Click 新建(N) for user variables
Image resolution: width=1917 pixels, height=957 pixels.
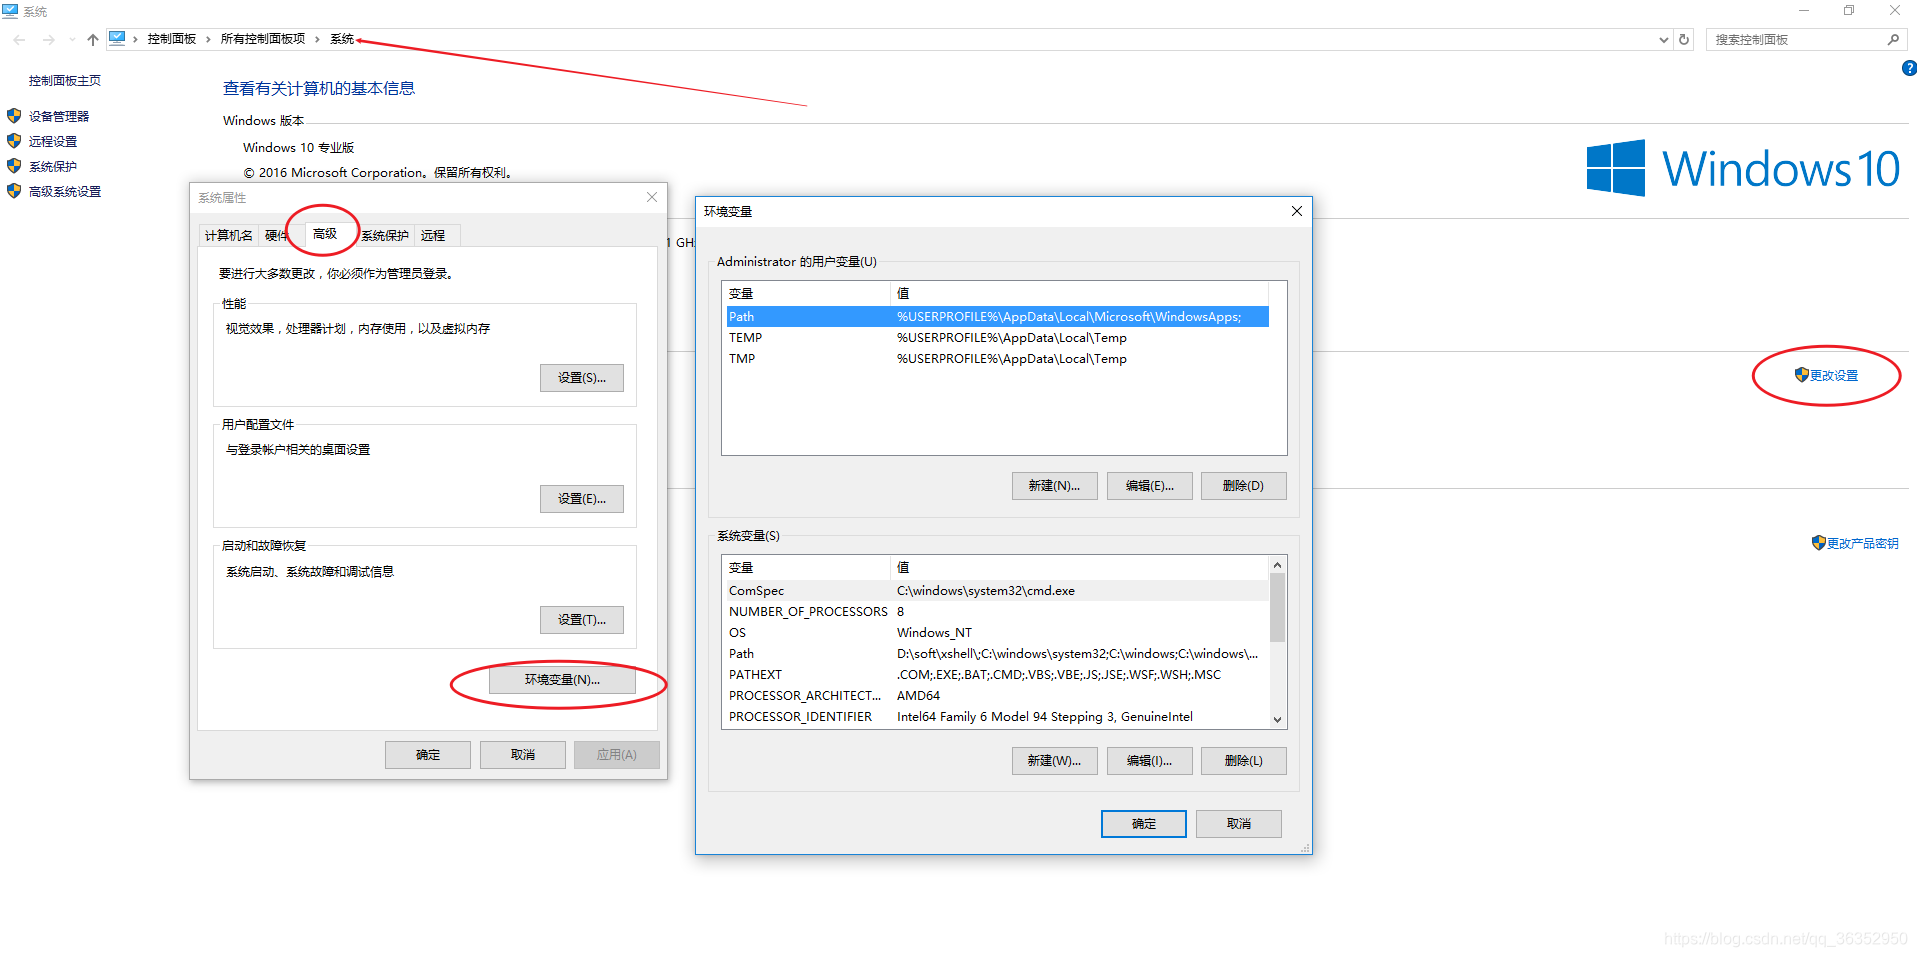pos(1054,486)
